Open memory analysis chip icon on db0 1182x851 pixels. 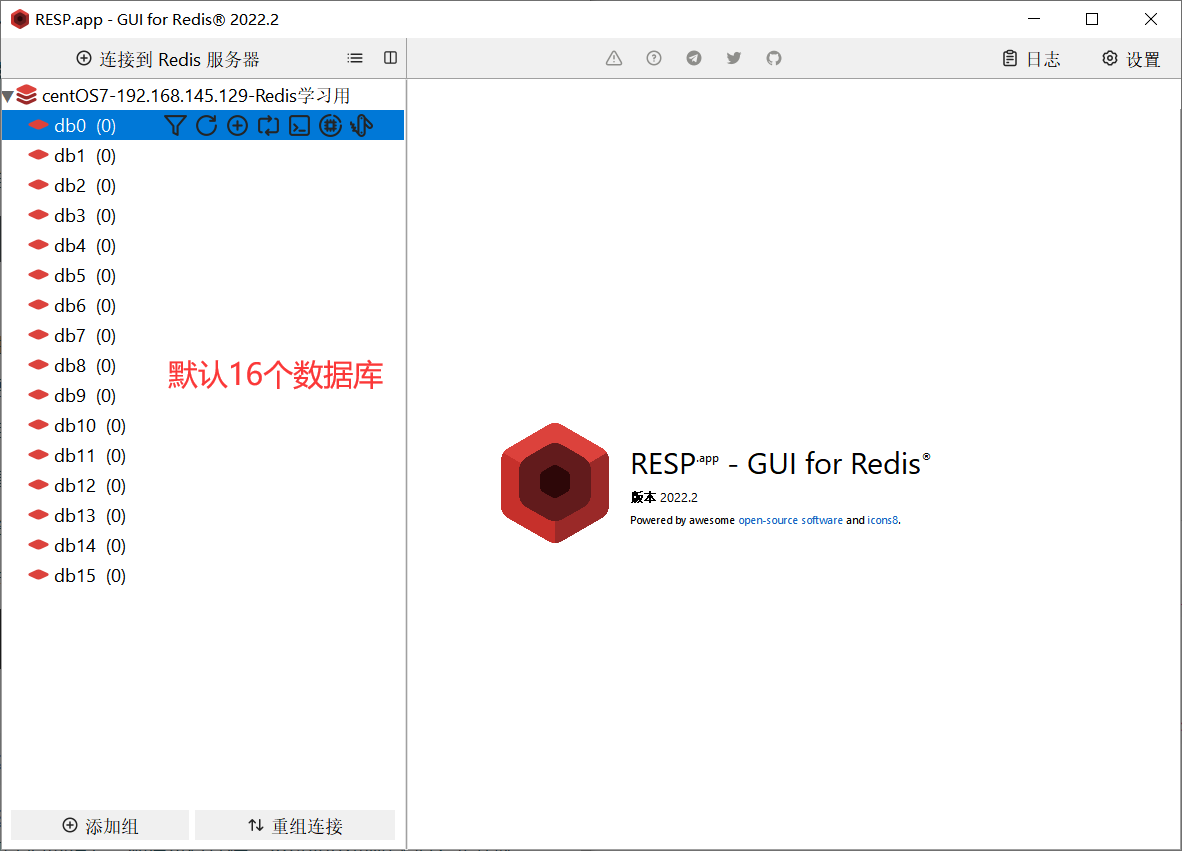coord(330,126)
